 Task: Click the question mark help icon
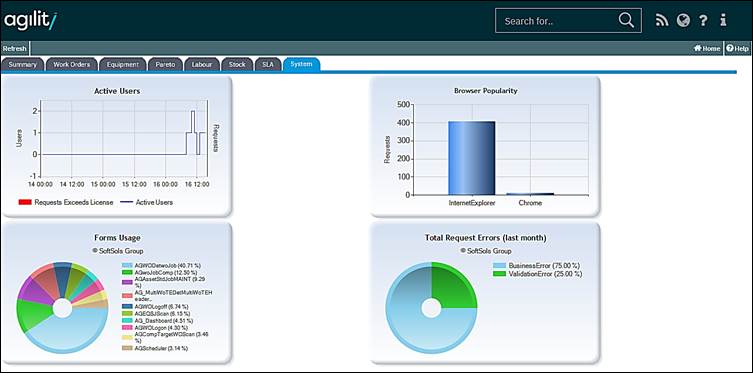[703, 21]
